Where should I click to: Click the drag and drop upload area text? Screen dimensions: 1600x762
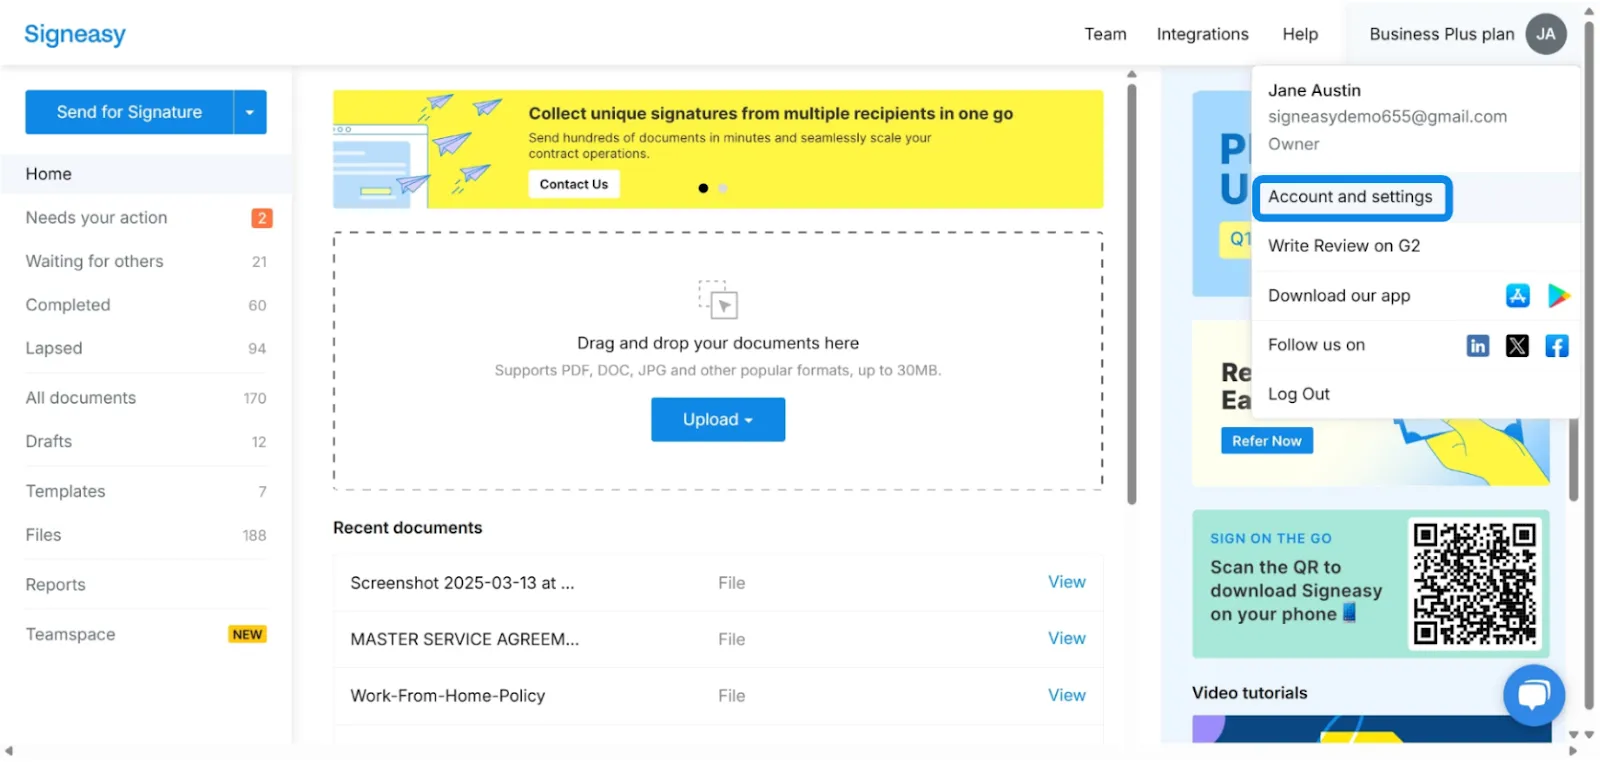718,343
